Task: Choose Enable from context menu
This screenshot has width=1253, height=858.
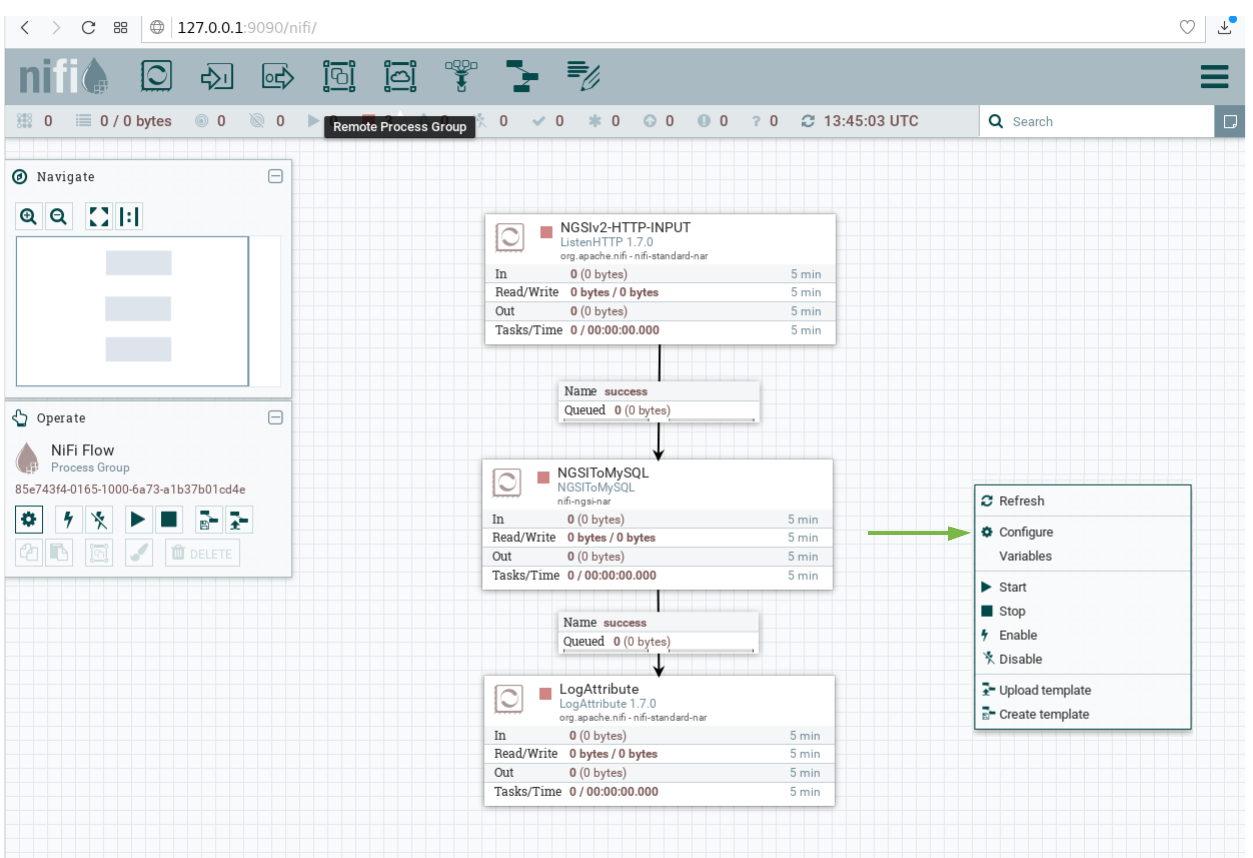Action: [x=1083, y=635]
